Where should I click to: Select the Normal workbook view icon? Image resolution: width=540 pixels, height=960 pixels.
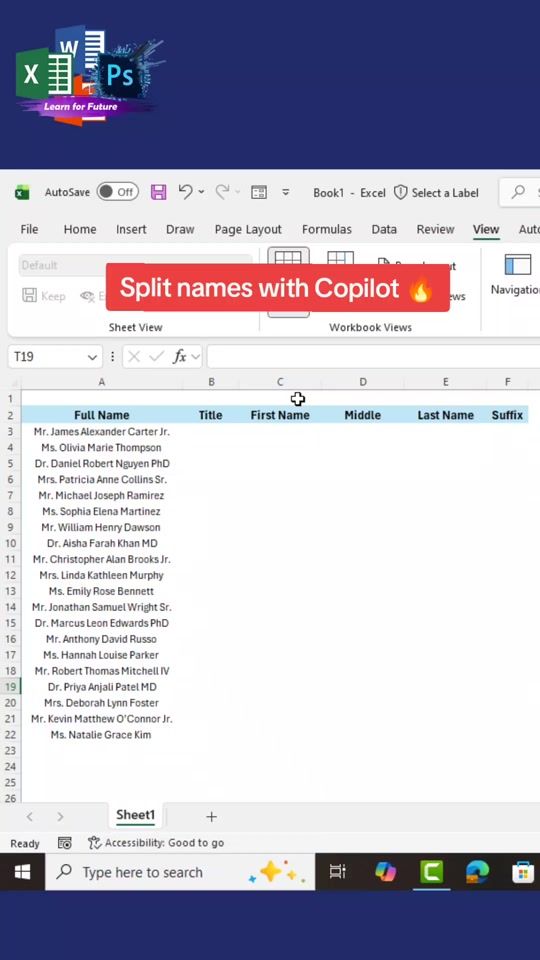pyautogui.click(x=288, y=259)
